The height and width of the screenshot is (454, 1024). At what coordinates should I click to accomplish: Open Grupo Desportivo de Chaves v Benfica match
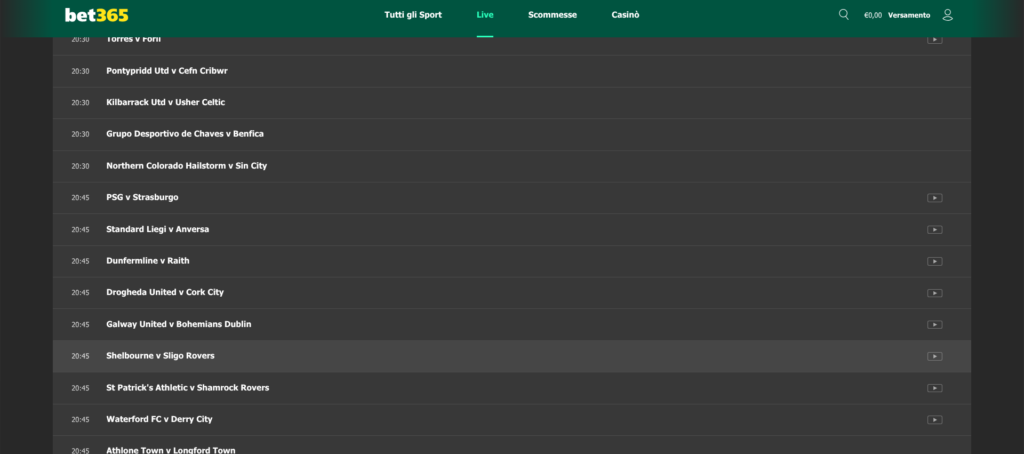point(185,134)
